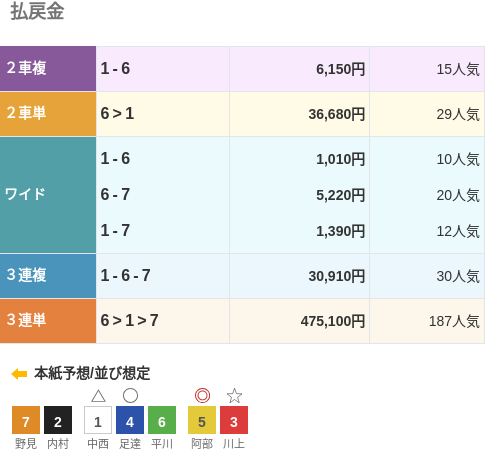This screenshot has width=485, height=468.
Task: Select the 2車複 row header
Action: click(48, 69)
